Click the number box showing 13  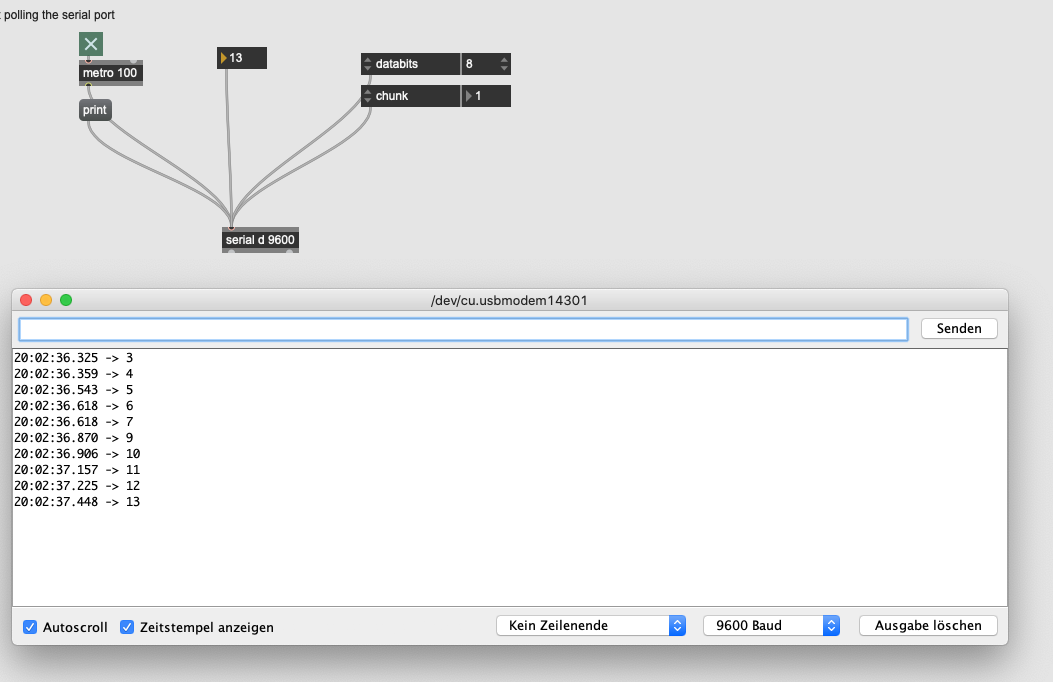(242, 58)
